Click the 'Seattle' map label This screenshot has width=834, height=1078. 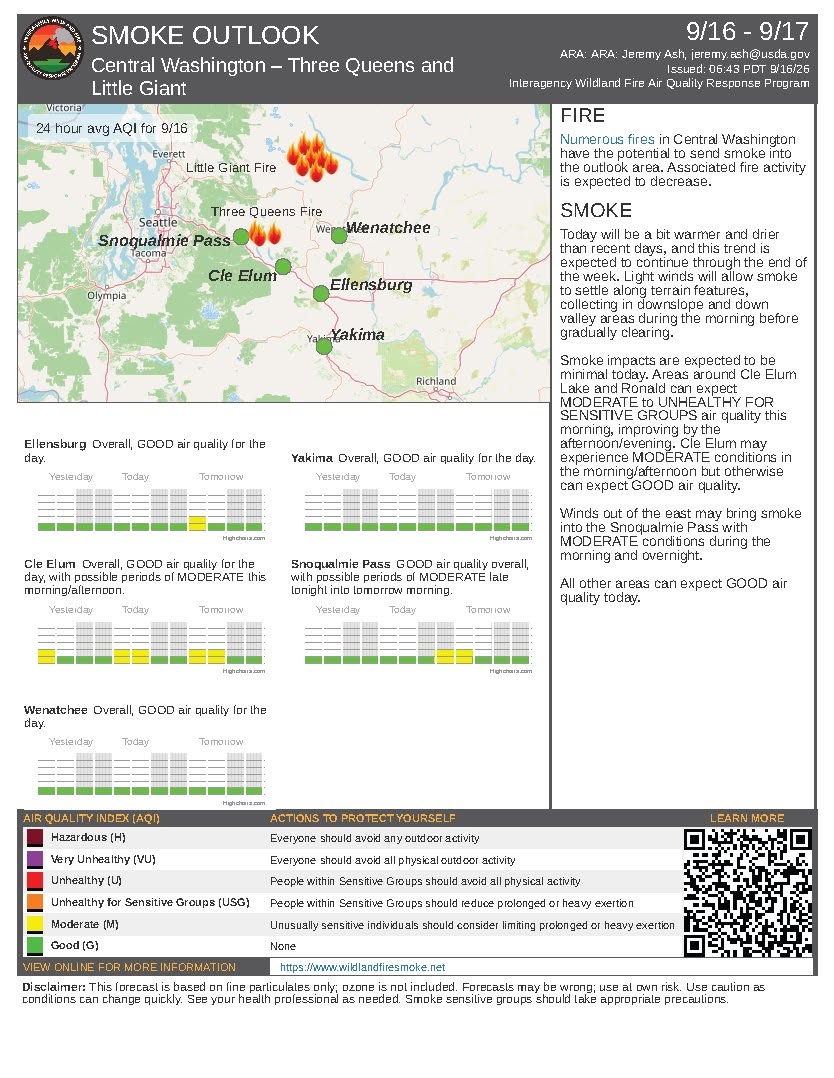[x=158, y=222]
